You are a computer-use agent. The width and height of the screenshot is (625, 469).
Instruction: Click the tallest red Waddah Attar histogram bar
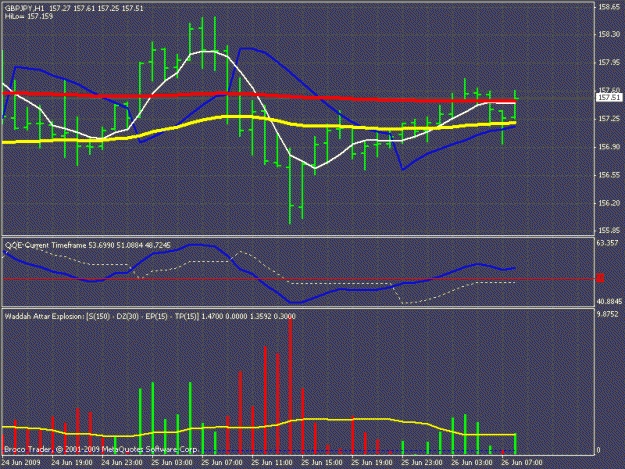pyautogui.click(x=290, y=386)
